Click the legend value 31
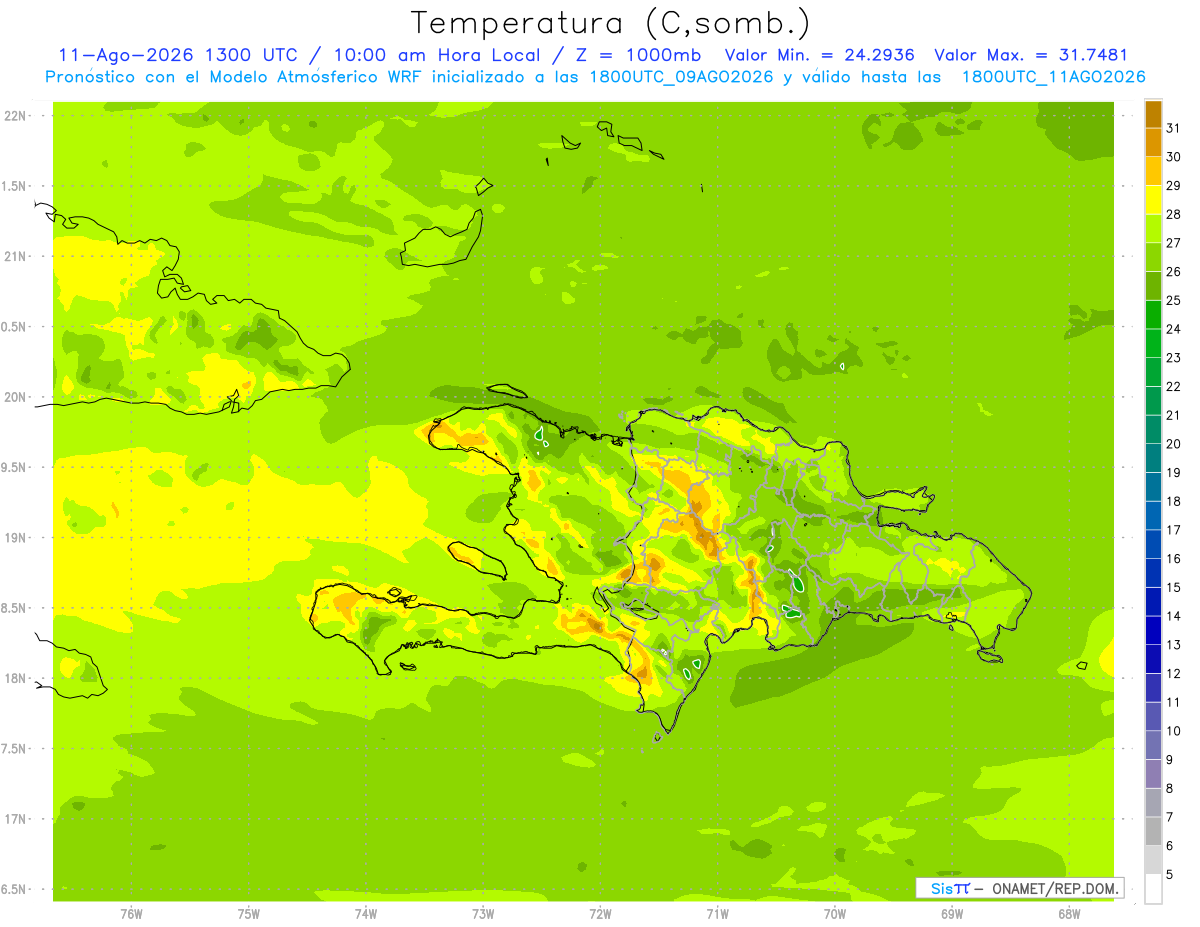The width and height of the screenshot is (1200, 927). click(x=1173, y=128)
